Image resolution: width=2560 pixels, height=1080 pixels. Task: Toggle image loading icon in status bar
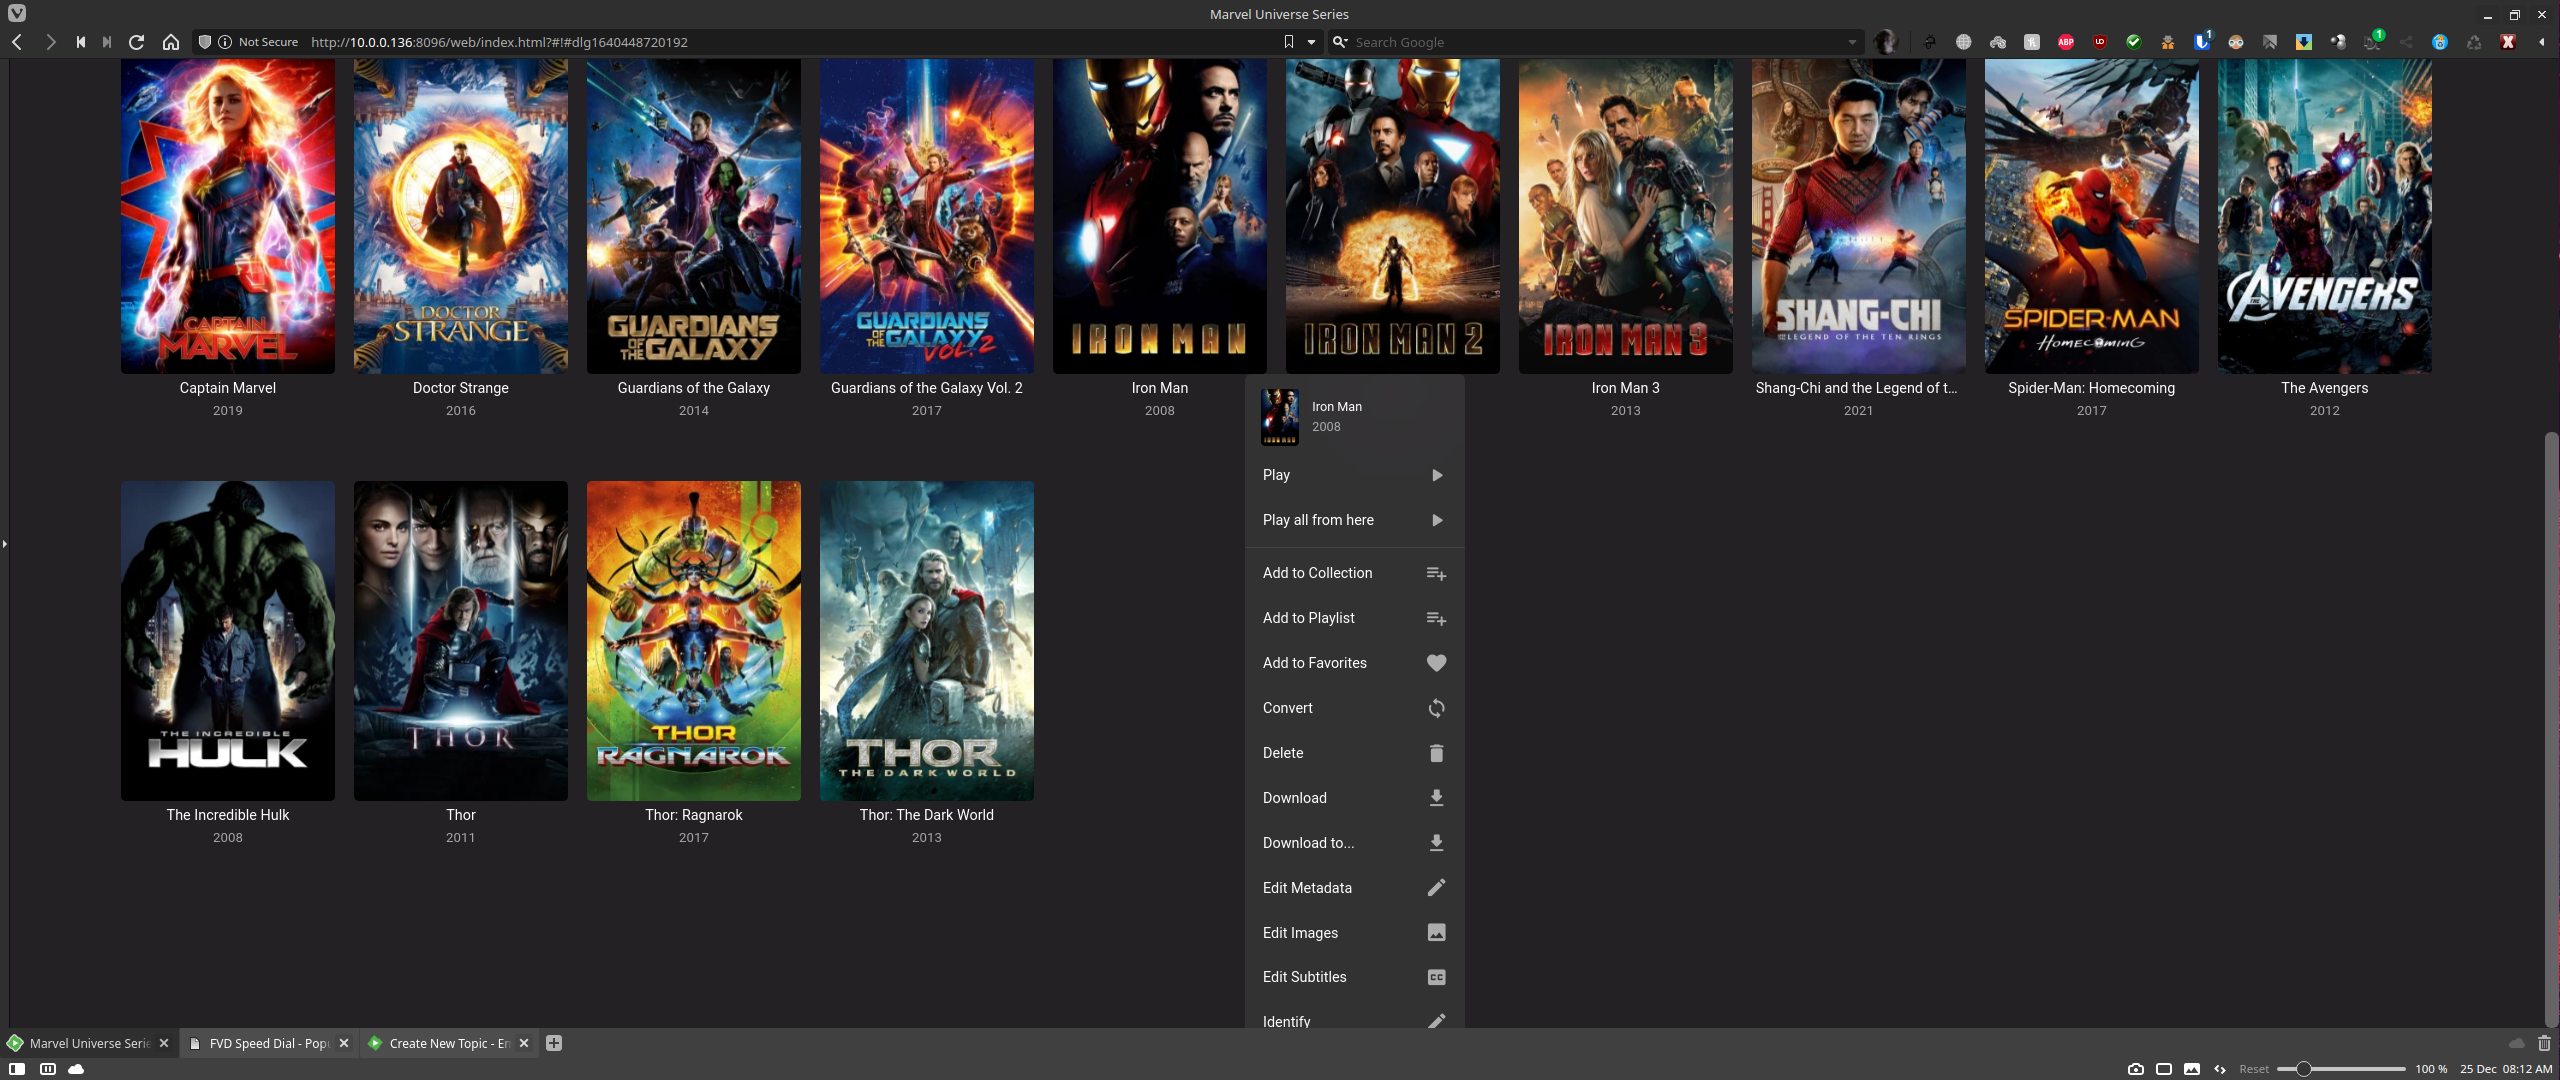pyautogui.click(x=2192, y=1069)
